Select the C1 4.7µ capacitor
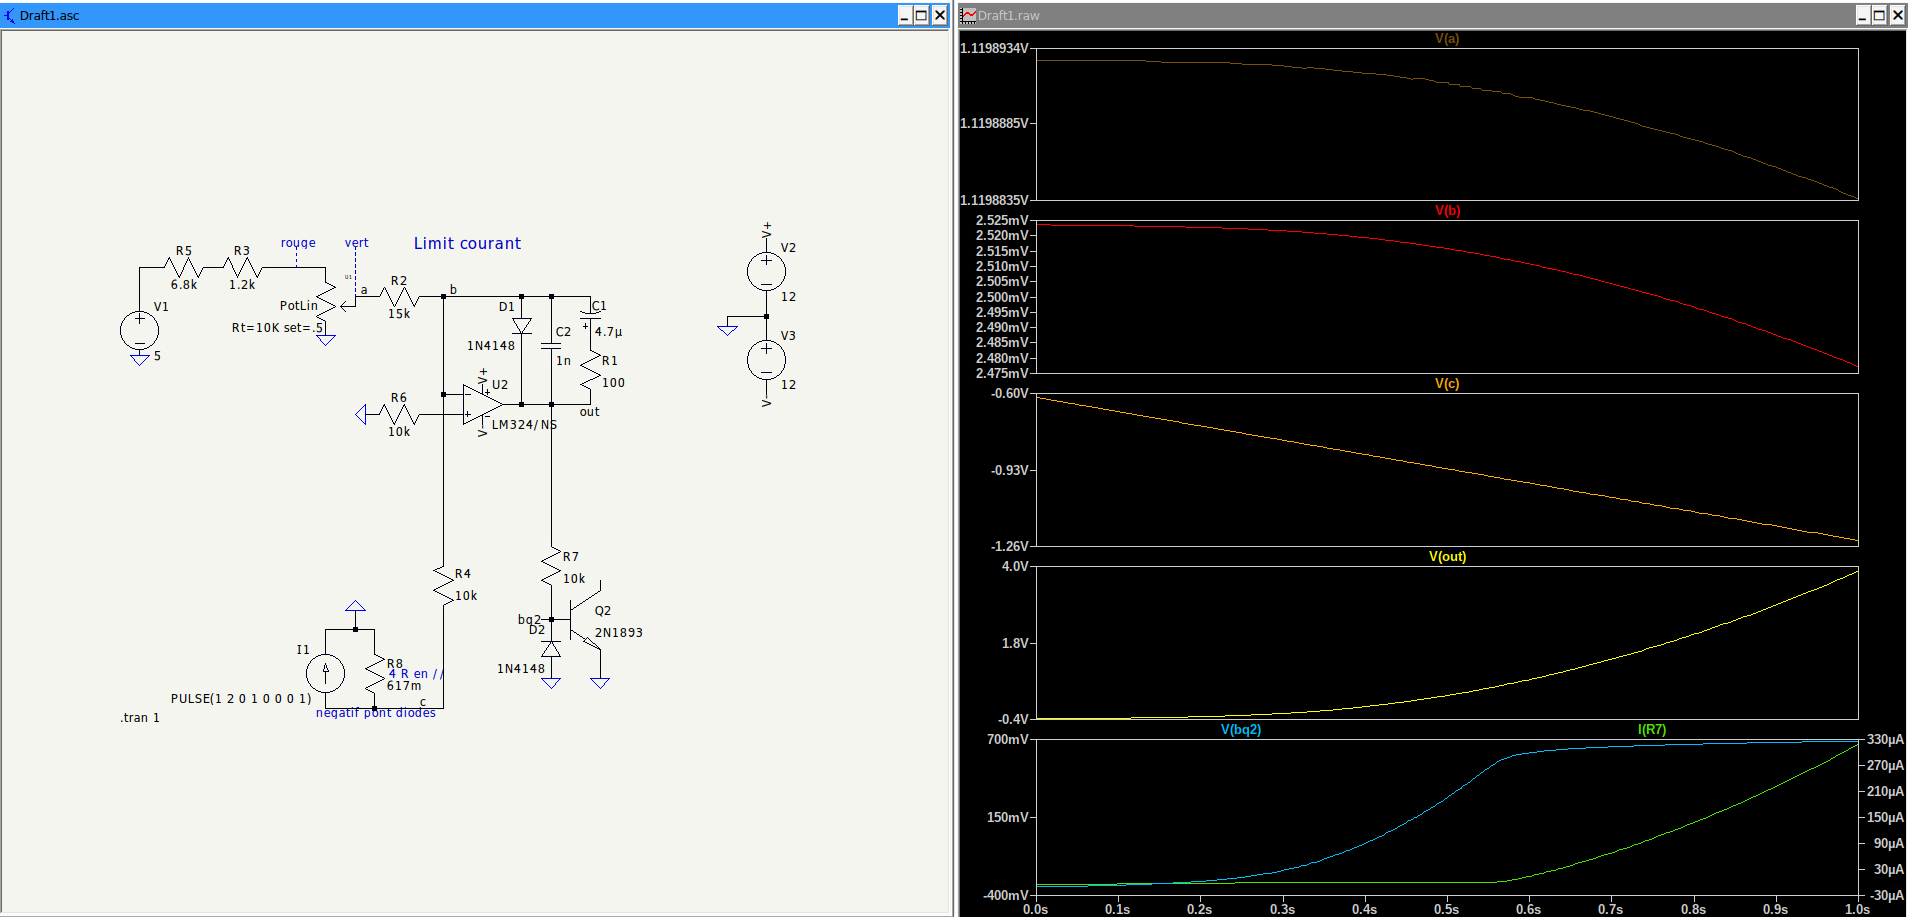The height and width of the screenshot is (917, 1908). [x=590, y=318]
